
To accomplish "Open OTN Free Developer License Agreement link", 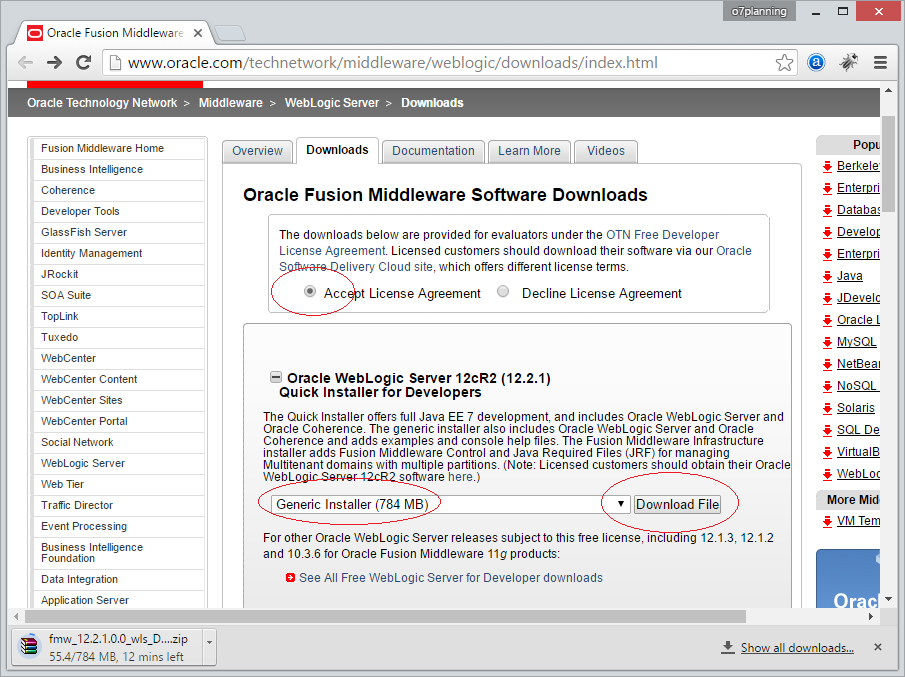I will [x=663, y=235].
